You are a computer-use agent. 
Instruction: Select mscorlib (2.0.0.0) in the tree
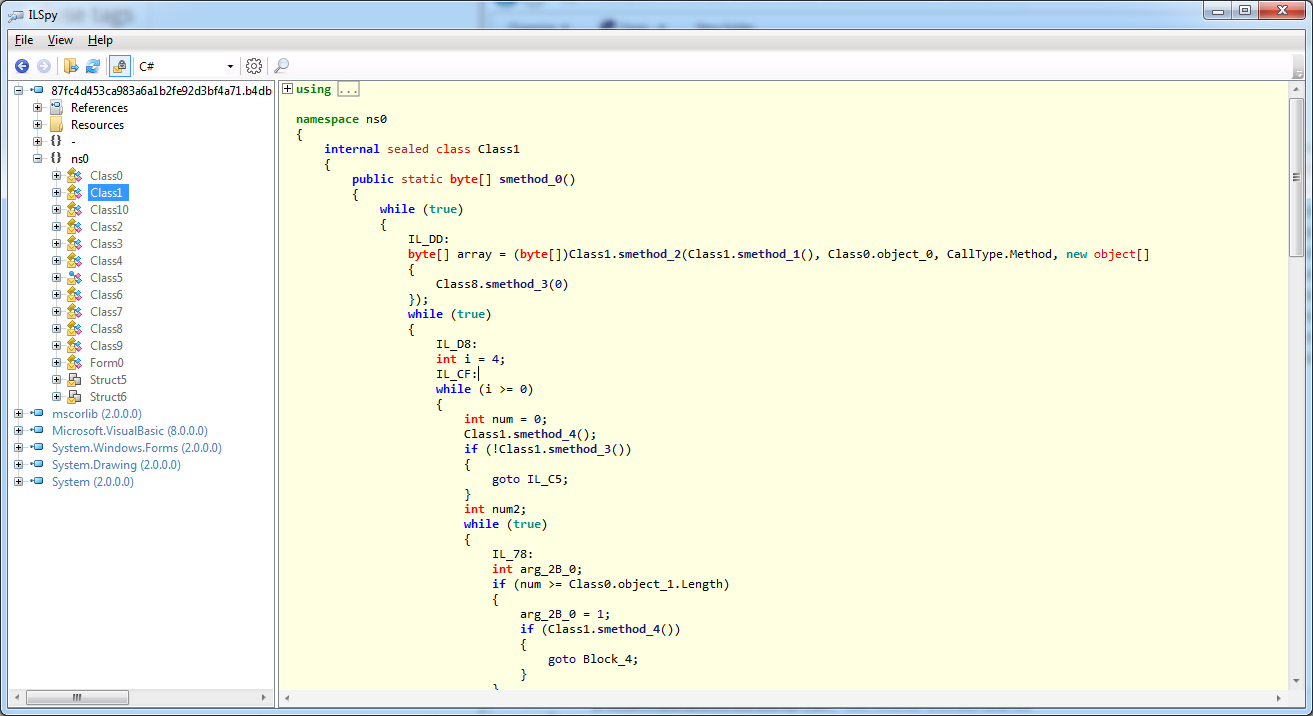point(97,414)
